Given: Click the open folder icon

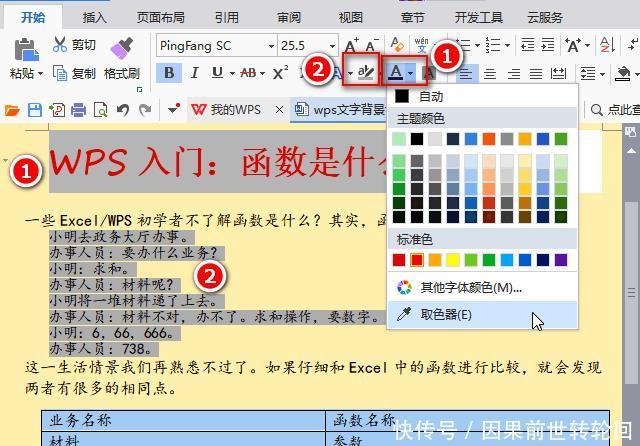Looking at the screenshot, I should tap(12, 110).
